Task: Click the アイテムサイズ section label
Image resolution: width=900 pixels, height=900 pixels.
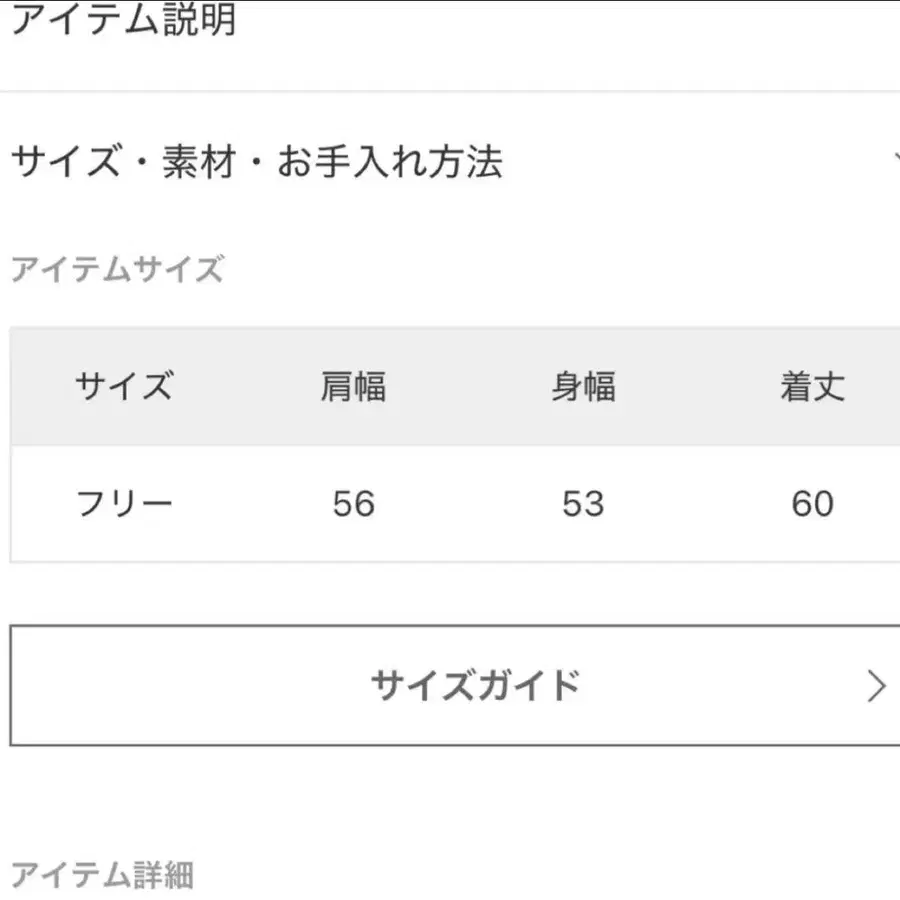Action: pos(117,267)
